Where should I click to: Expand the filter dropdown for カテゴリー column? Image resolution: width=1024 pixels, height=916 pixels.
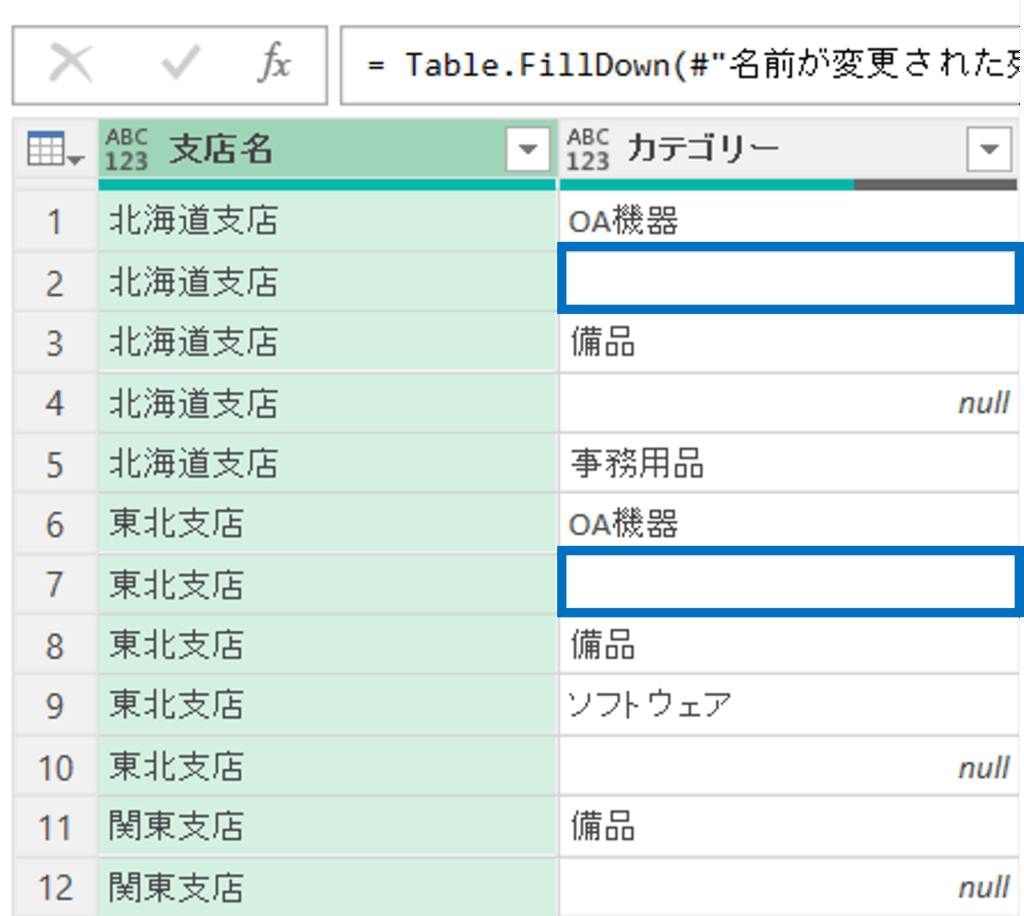(x=989, y=151)
